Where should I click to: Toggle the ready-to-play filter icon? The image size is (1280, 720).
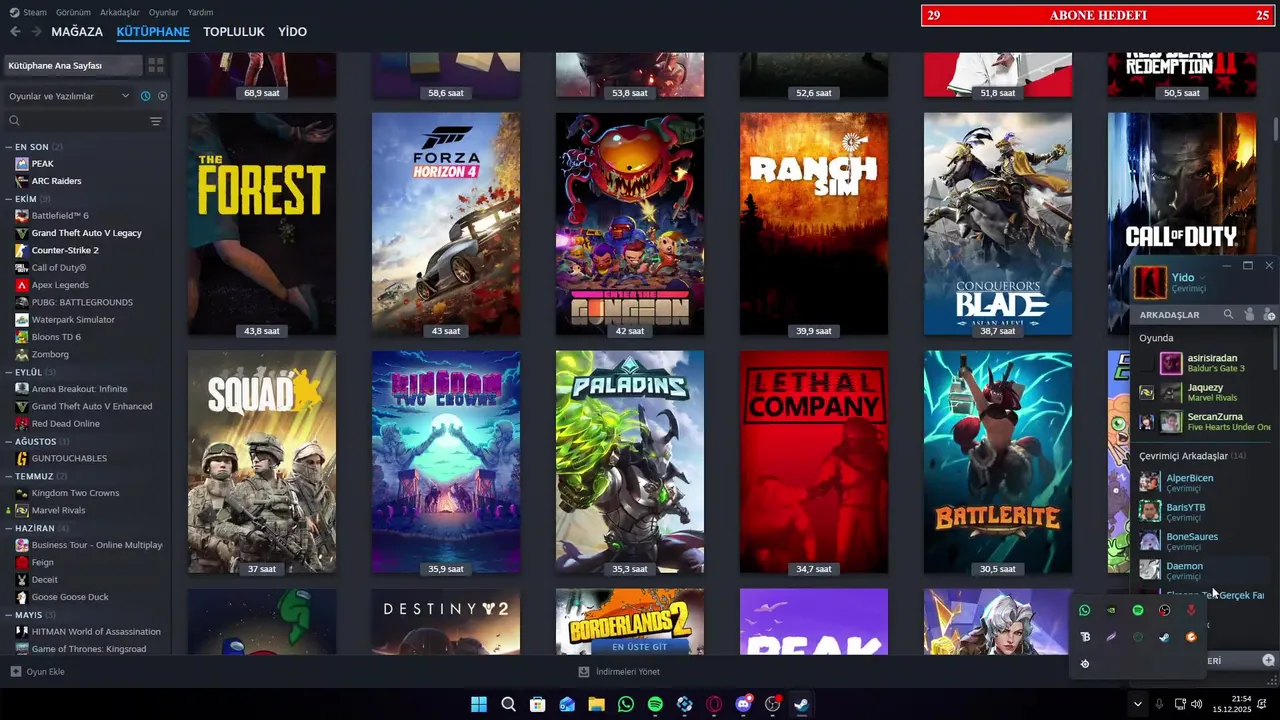point(162,96)
